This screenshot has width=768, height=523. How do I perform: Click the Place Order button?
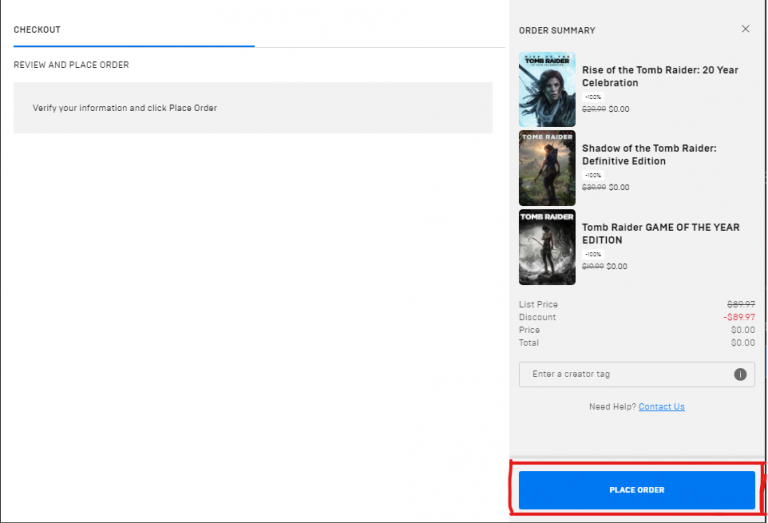[x=637, y=490]
